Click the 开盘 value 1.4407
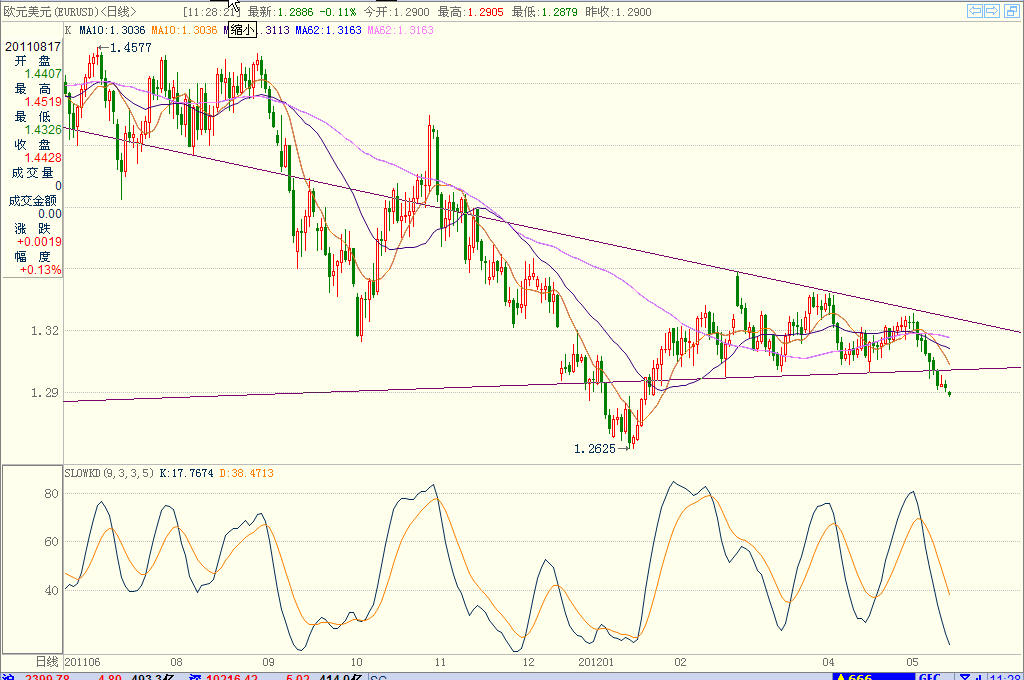 (42, 74)
